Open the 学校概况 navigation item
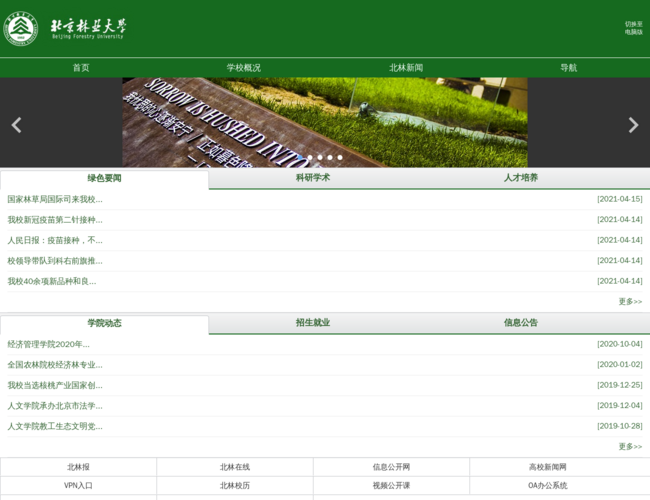650x500 pixels. click(x=244, y=68)
